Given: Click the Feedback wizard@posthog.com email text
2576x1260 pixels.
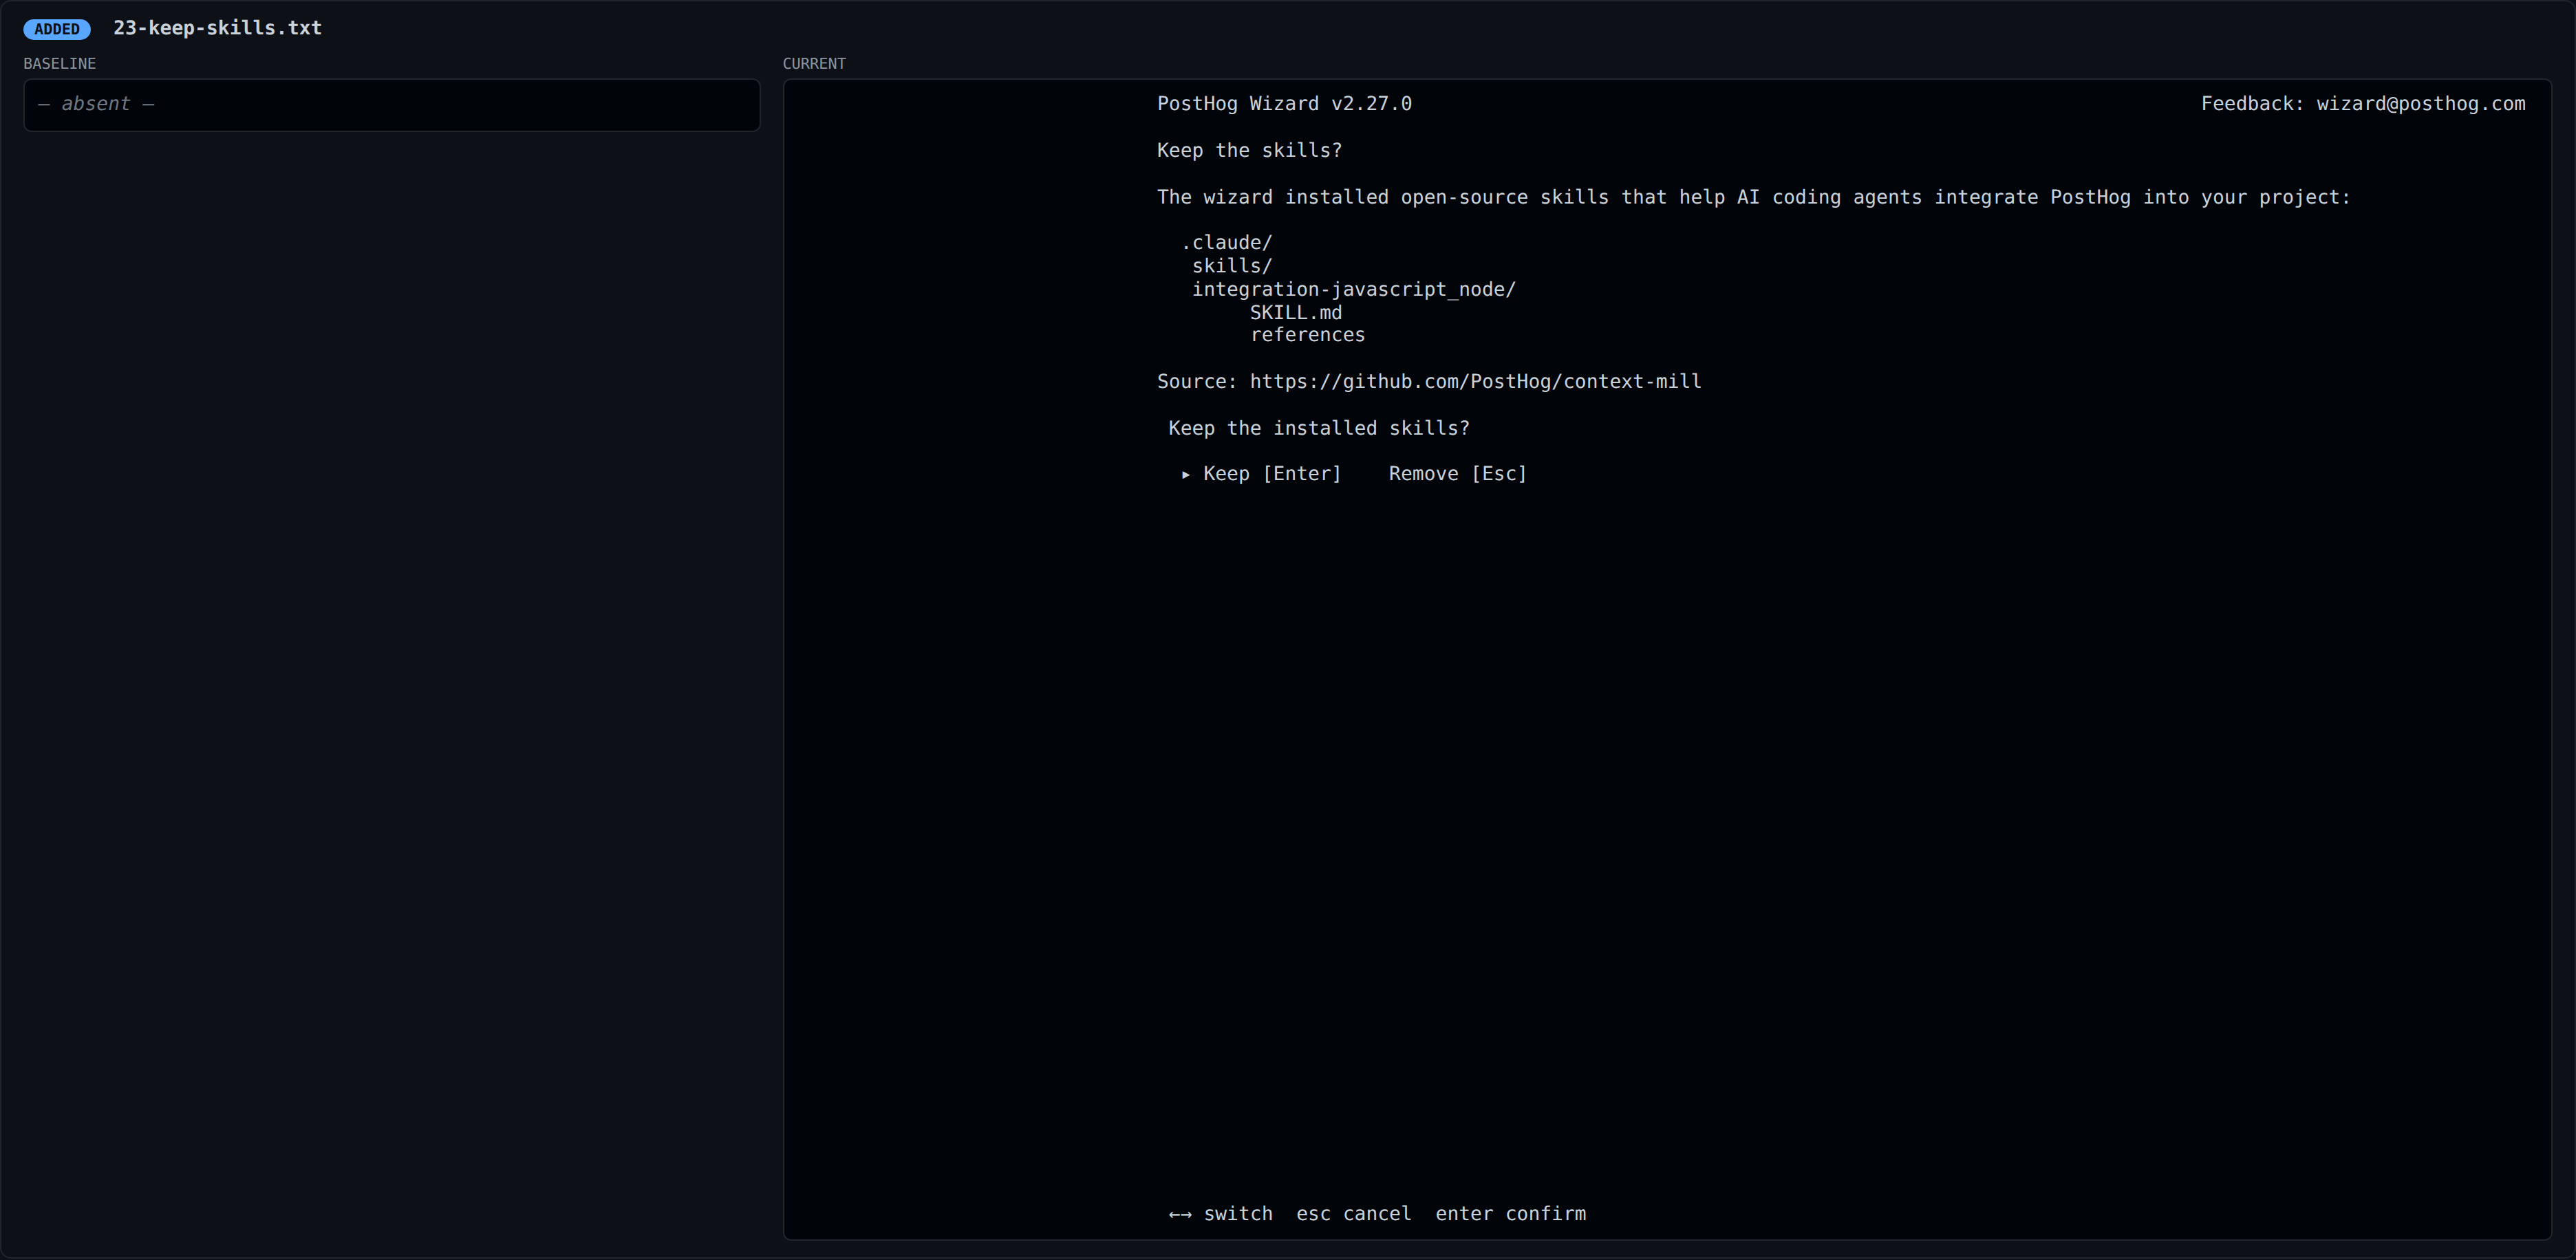Looking at the screenshot, I should coord(2363,104).
